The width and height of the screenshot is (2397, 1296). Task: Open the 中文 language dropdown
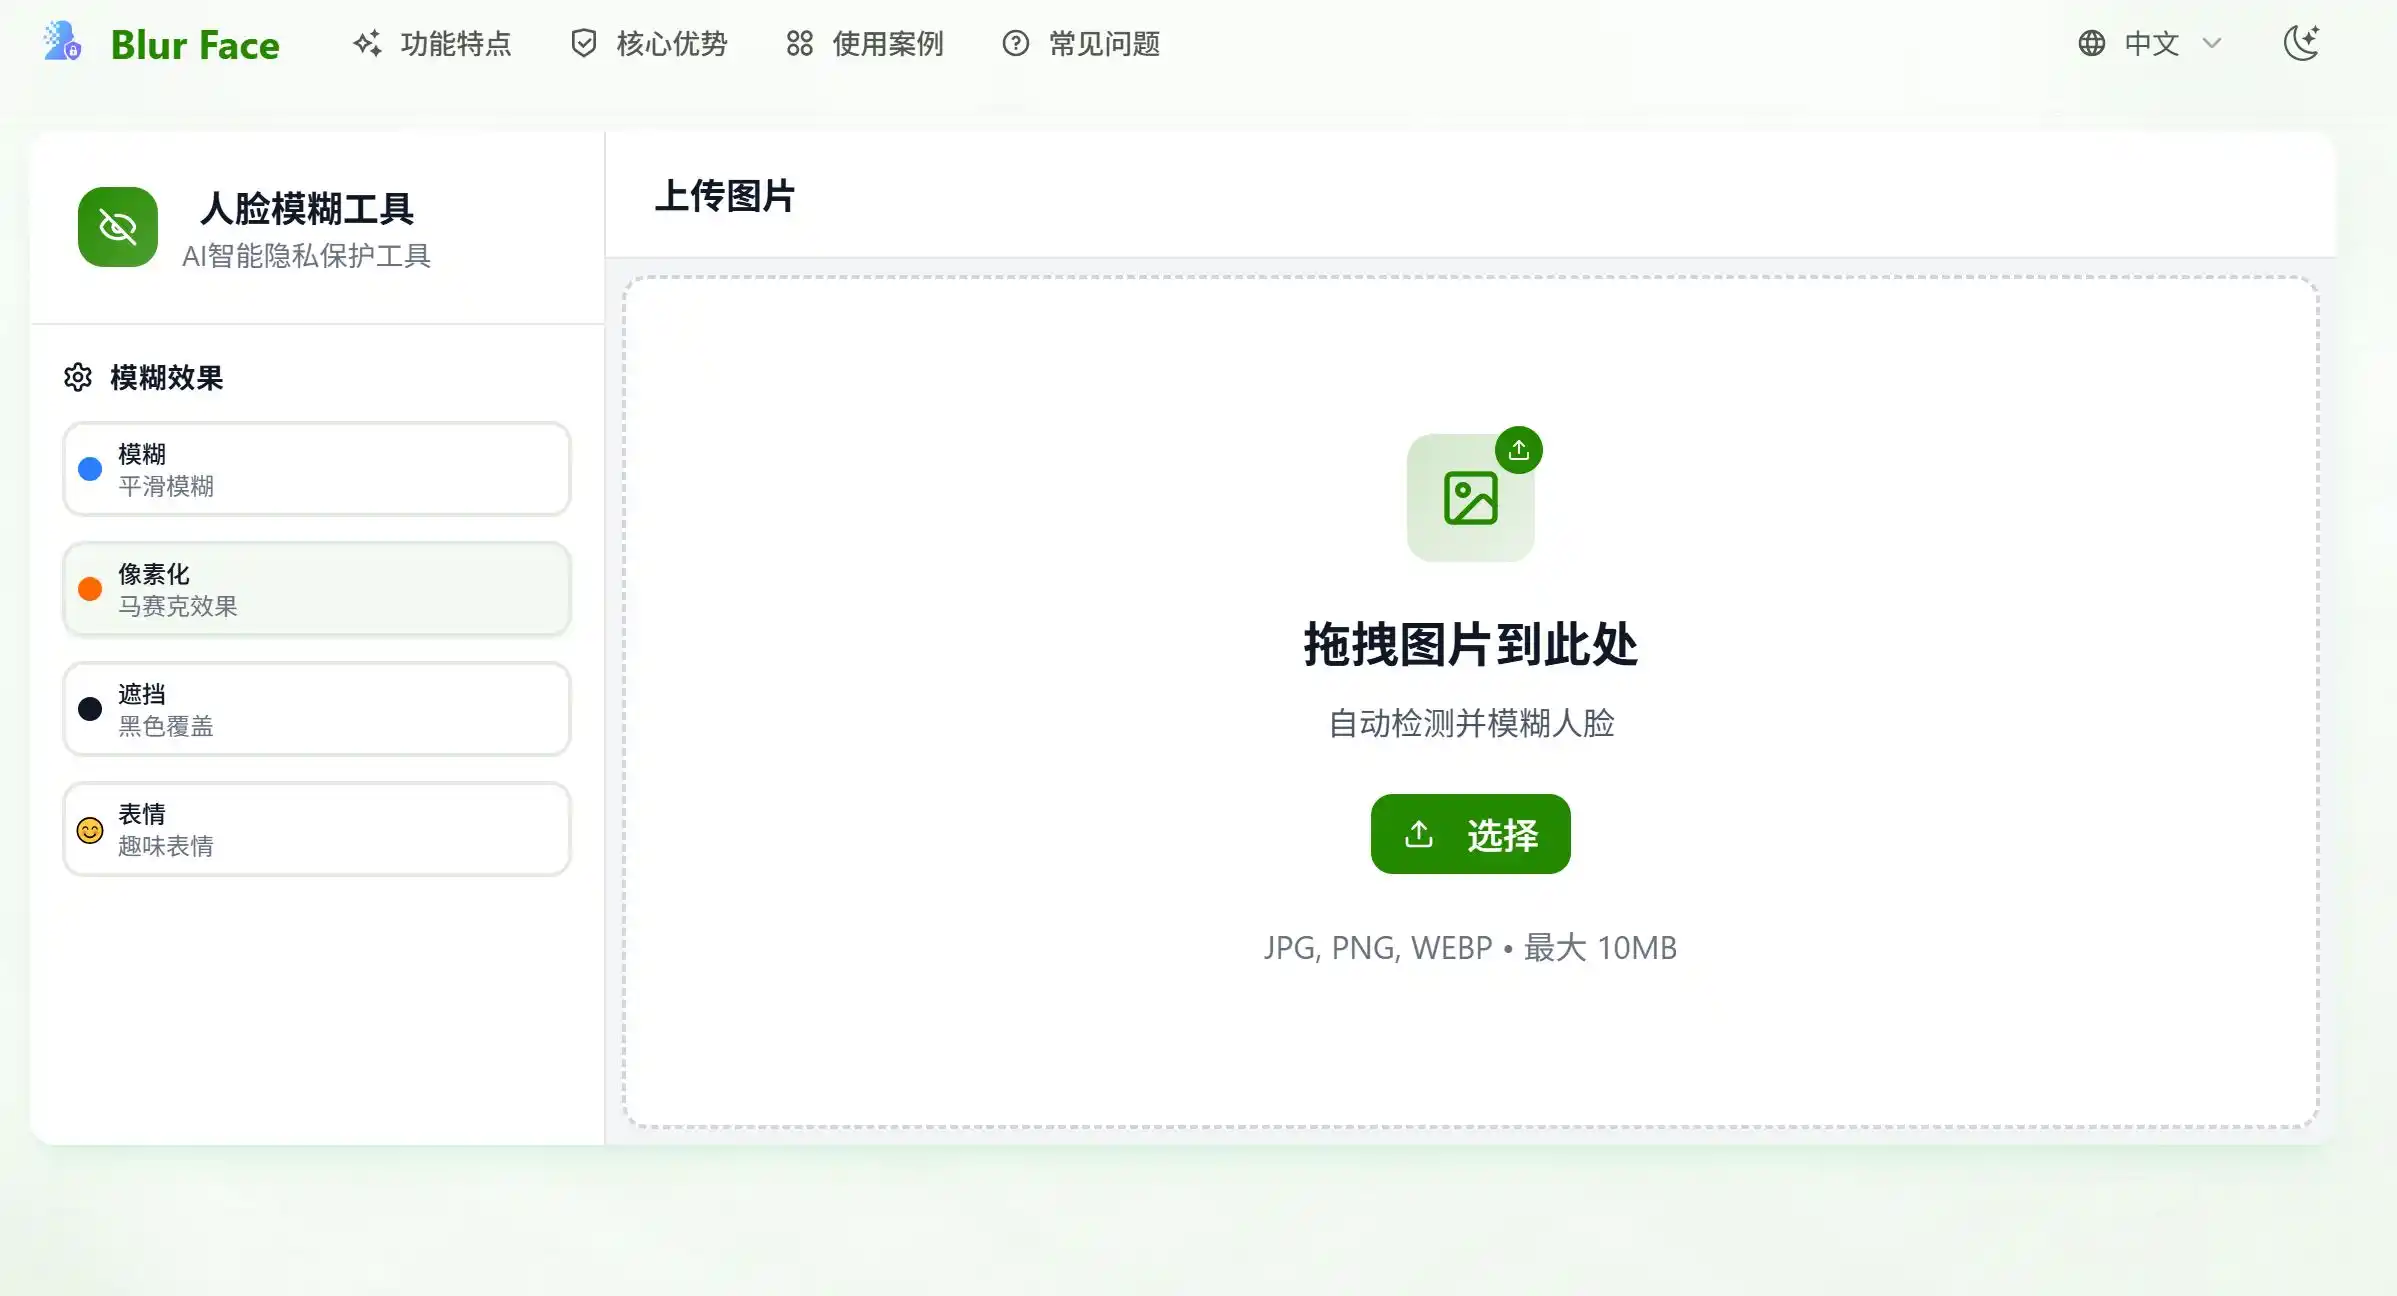(2150, 43)
